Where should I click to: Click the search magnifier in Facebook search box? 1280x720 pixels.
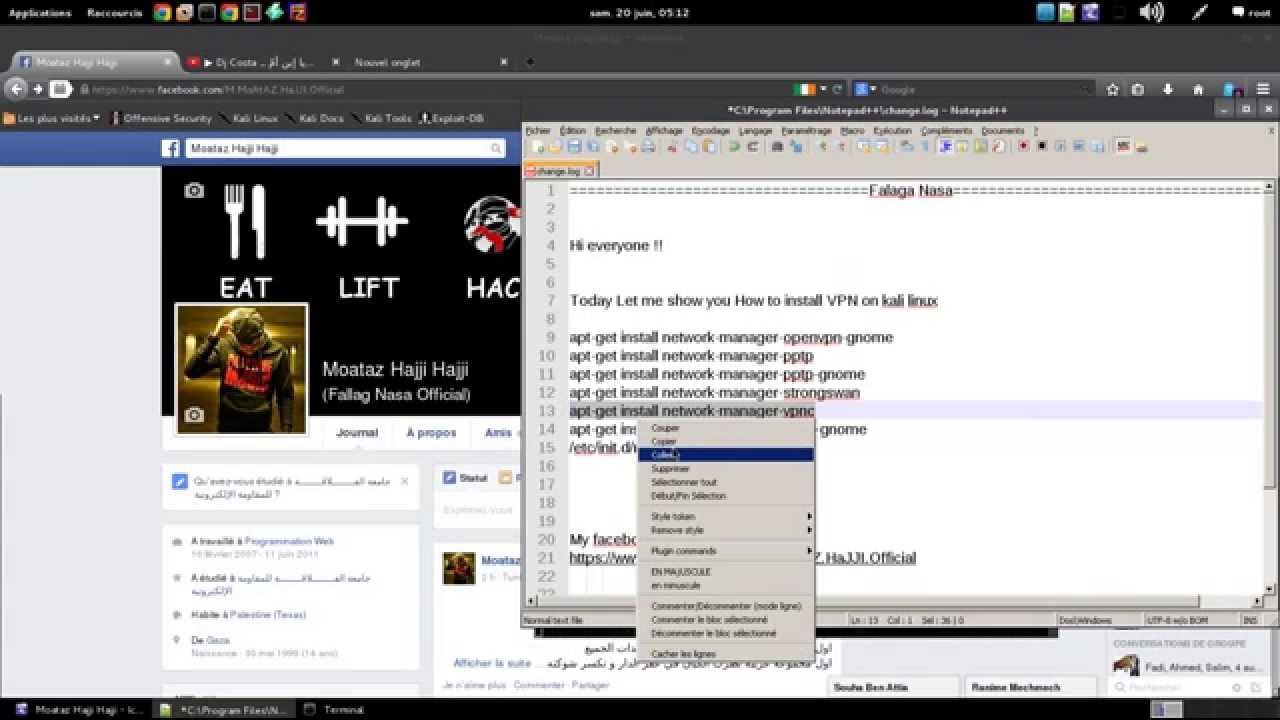[x=495, y=148]
